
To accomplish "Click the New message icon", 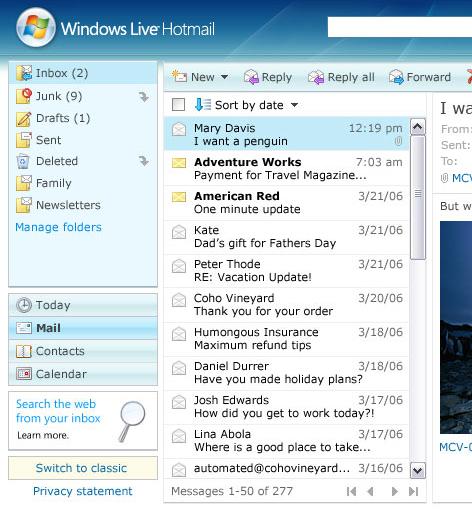I will [x=179, y=76].
